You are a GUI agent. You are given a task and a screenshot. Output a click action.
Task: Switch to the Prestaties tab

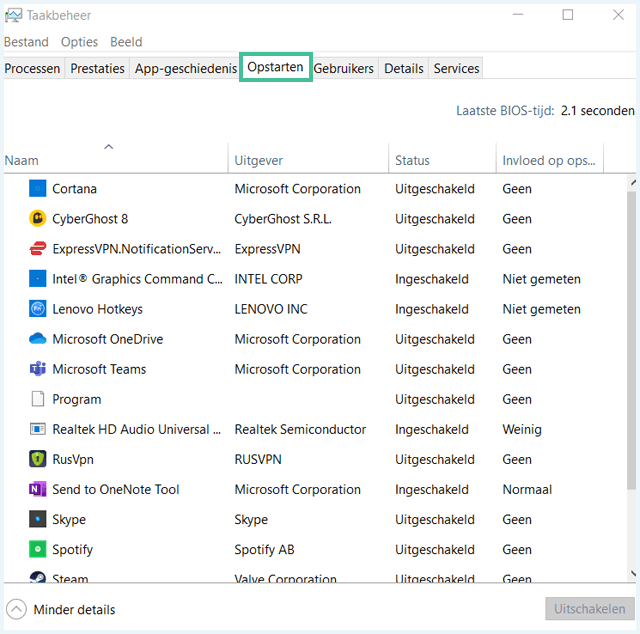point(97,68)
